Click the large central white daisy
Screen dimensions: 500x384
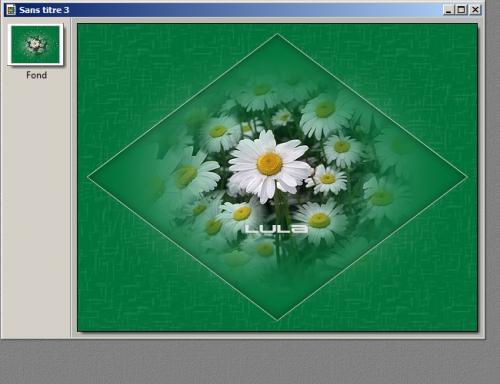click(269, 166)
